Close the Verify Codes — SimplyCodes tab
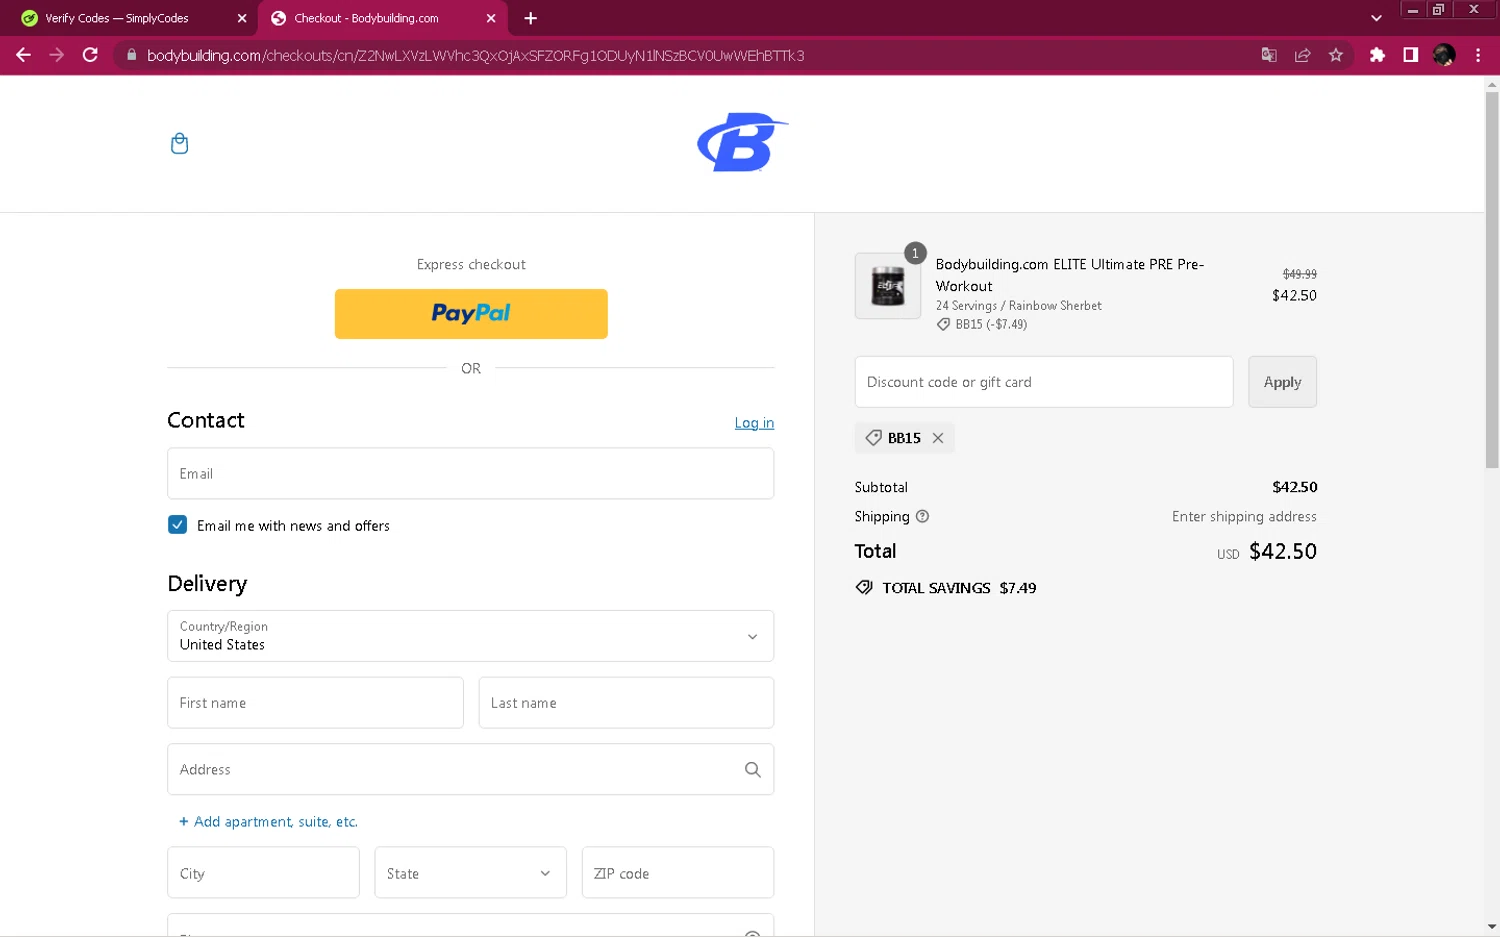This screenshot has height=938, width=1500. coord(242,18)
